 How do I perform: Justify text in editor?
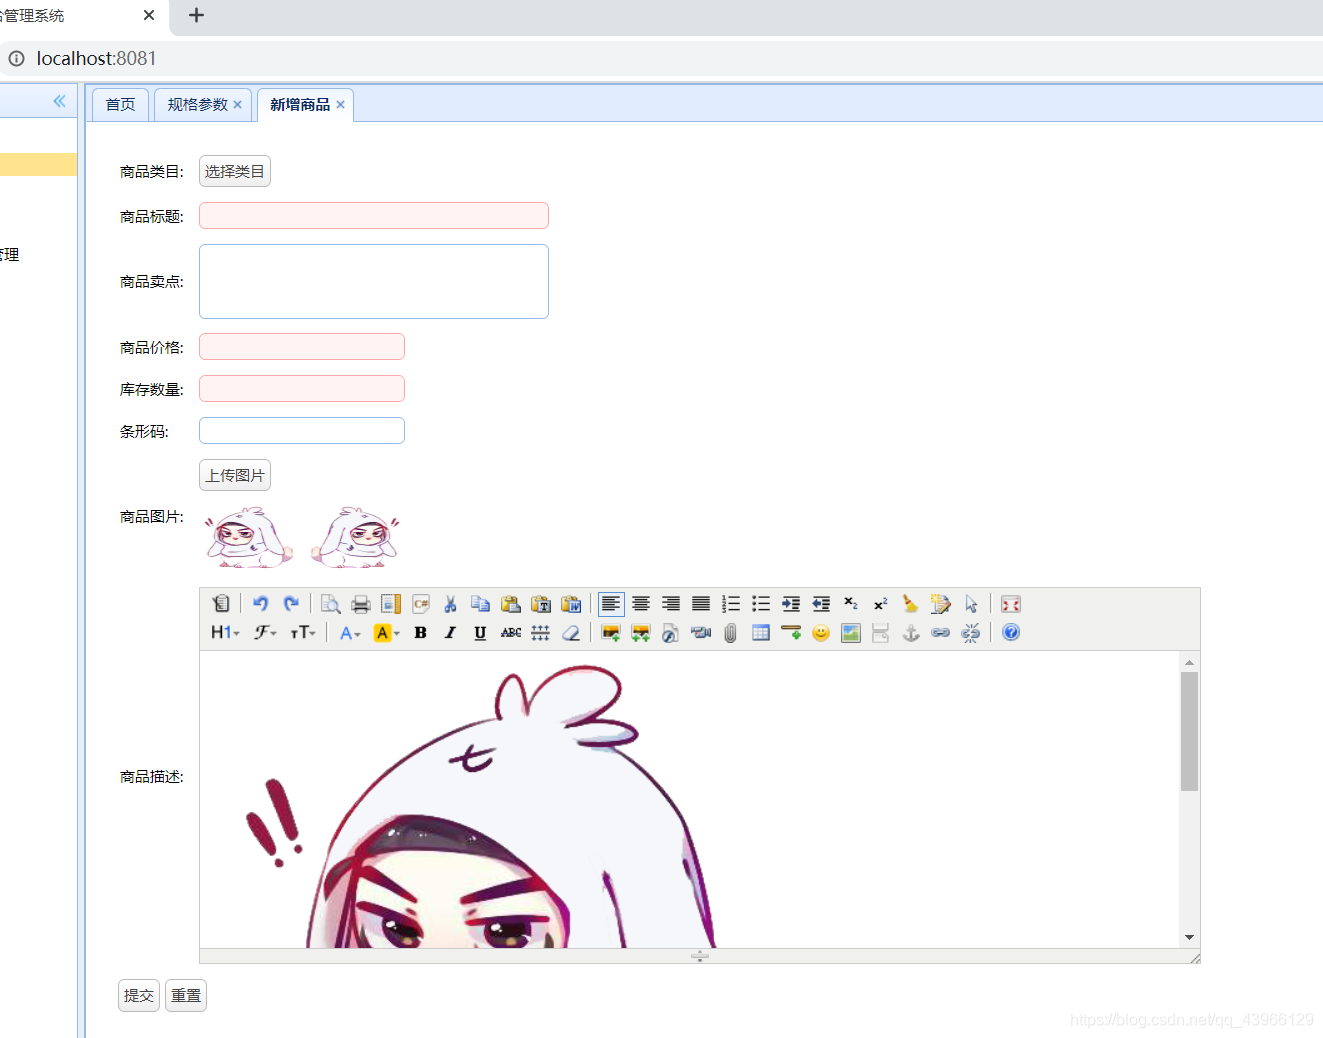point(701,604)
